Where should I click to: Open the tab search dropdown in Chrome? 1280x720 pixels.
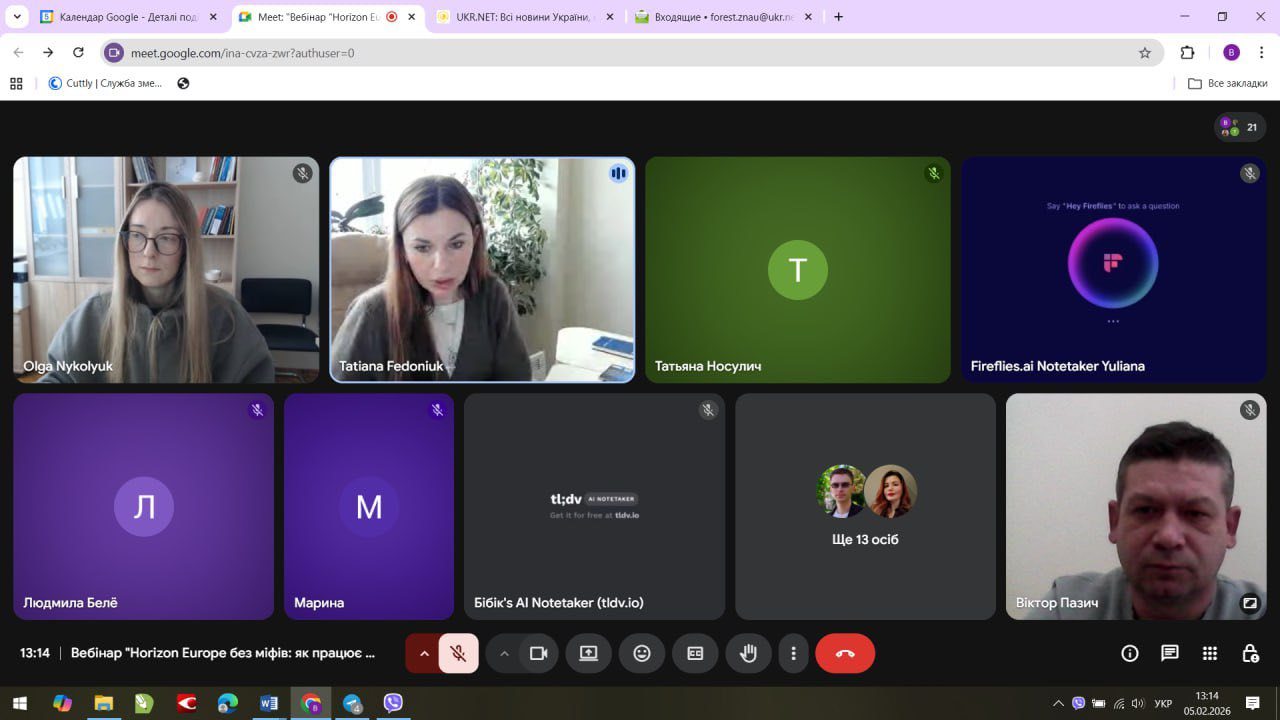tap(17, 17)
